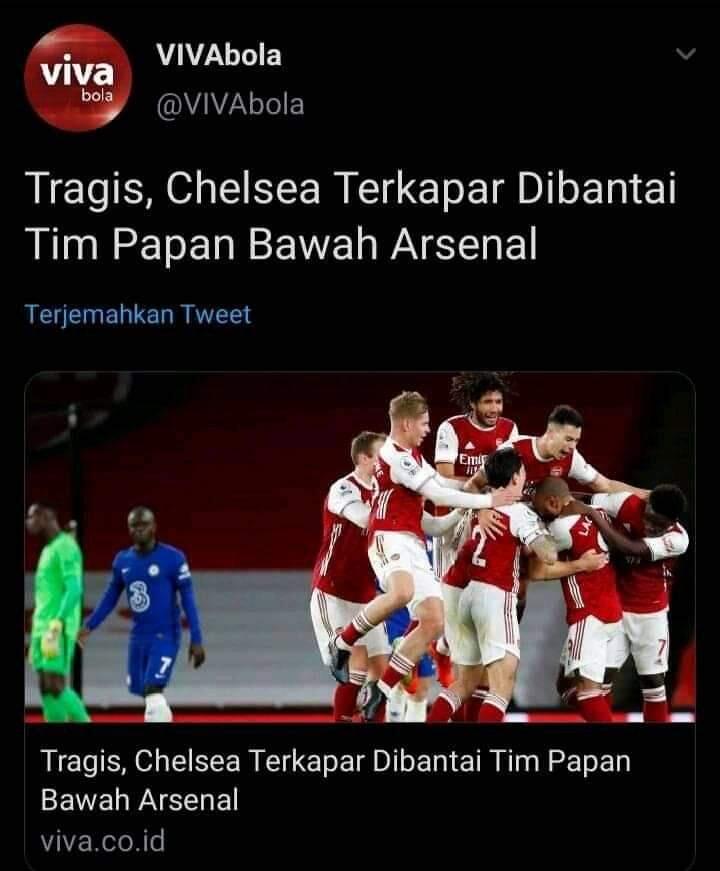Click the 'bola' text in avatar
This screenshot has width=720, height=871.
pyautogui.click(x=97, y=96)
